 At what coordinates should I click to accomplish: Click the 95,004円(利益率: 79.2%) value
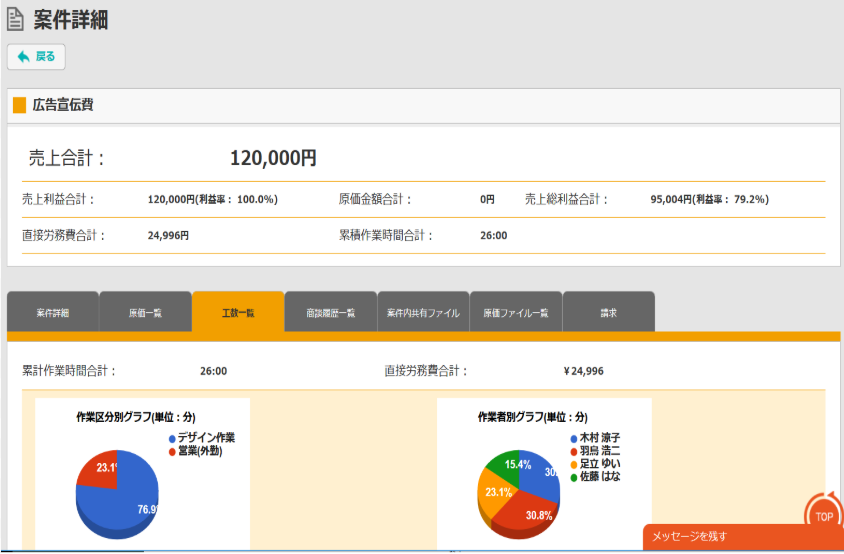coord(709,199)
